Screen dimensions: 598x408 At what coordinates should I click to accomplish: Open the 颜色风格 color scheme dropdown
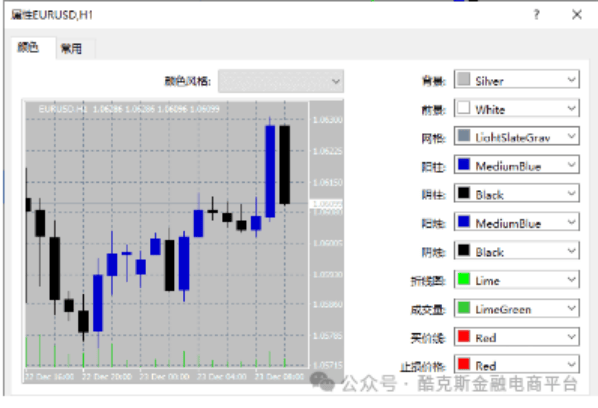coord(281,81)
